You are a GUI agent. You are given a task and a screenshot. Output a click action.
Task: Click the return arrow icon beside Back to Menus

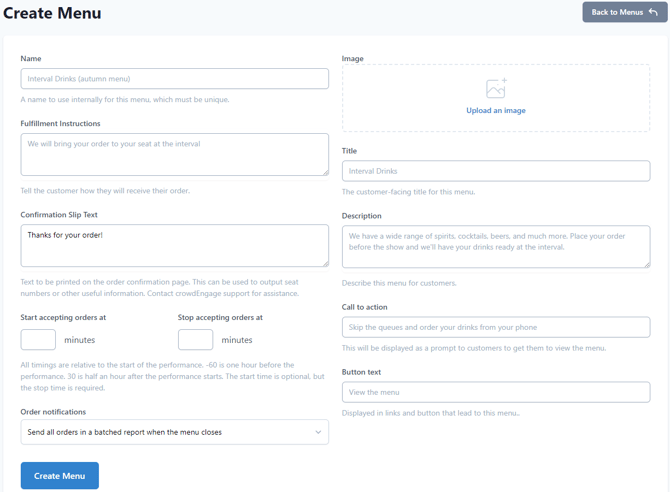(653, 12)
